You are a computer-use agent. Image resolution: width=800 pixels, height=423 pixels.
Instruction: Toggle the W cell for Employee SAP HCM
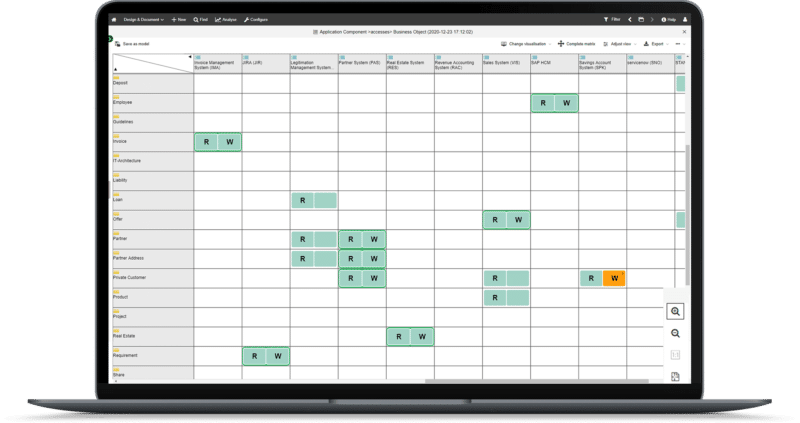point(566,103)
